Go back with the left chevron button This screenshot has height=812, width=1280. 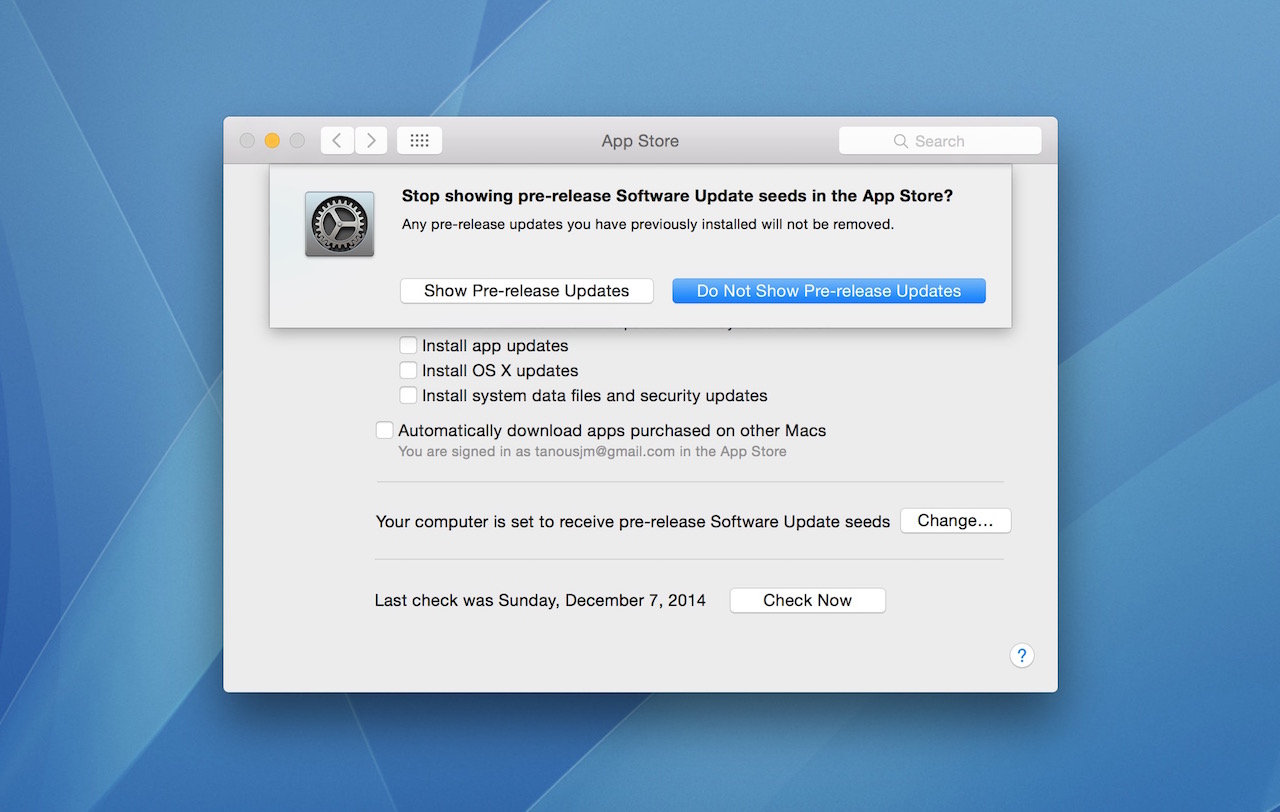pyautogui.click(x=337, y=141)
